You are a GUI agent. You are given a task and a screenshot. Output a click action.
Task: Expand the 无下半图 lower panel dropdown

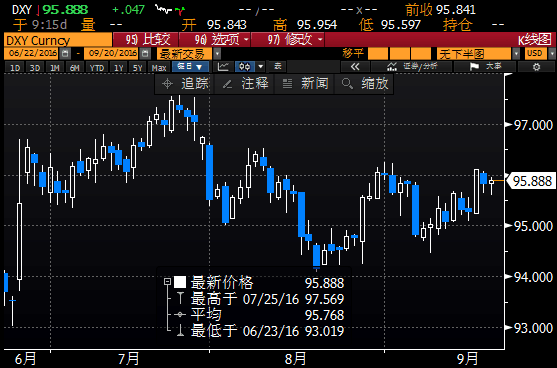click(x=517, y=54)
